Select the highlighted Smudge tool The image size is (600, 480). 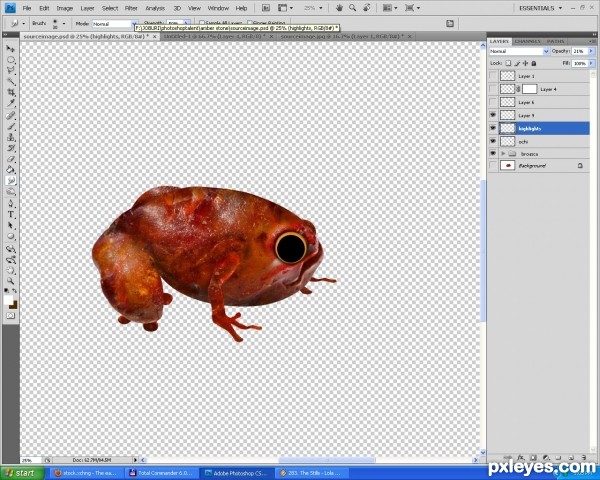pyautogui.click(x=11, y=180)
